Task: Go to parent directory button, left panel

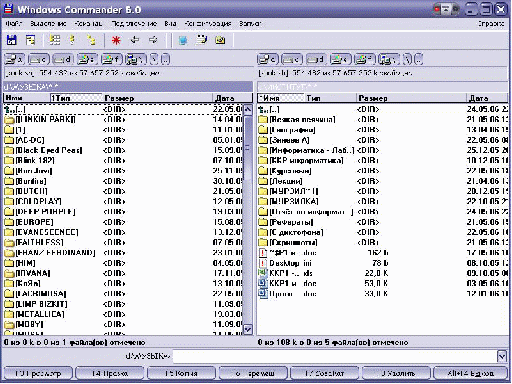Action: pos(166,59)
